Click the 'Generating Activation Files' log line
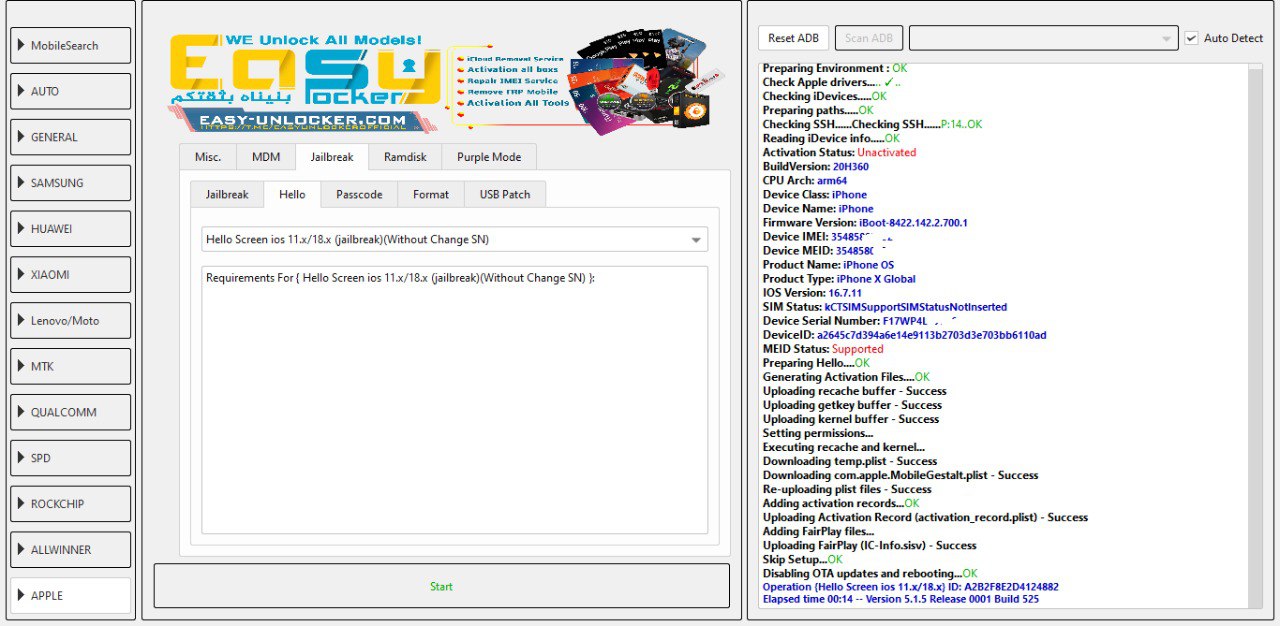The image size is (1280, 626). [x=846, y=377]
